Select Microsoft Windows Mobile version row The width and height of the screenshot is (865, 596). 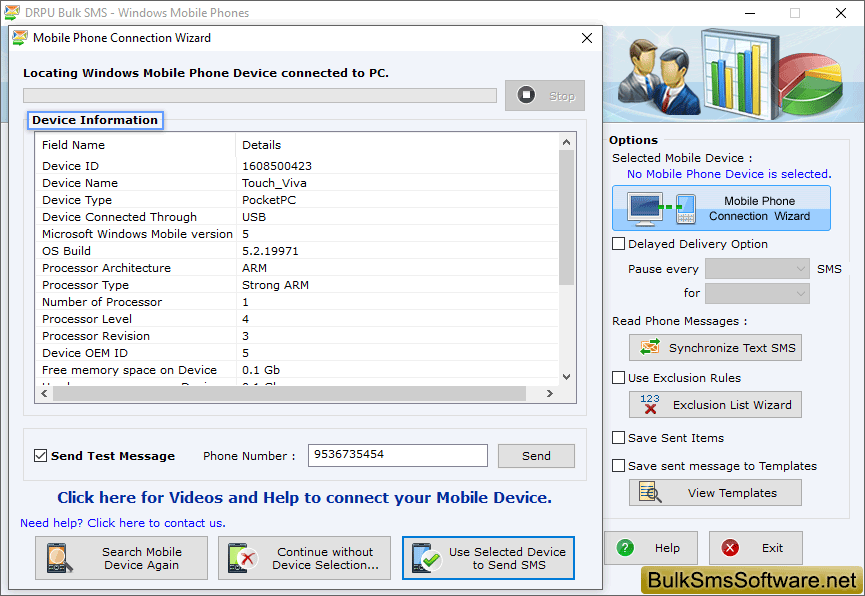click(x=298, y=234)
